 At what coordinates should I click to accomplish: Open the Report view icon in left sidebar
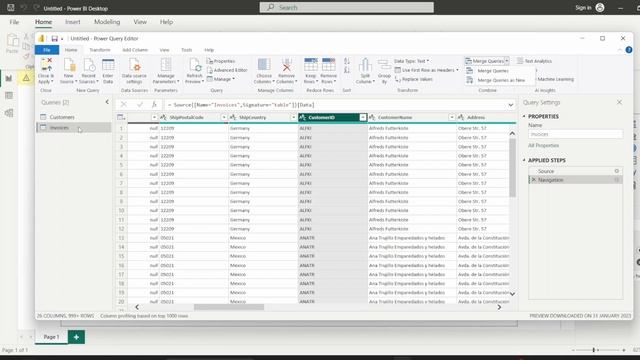pyautogui.click(x=9, y=78)
